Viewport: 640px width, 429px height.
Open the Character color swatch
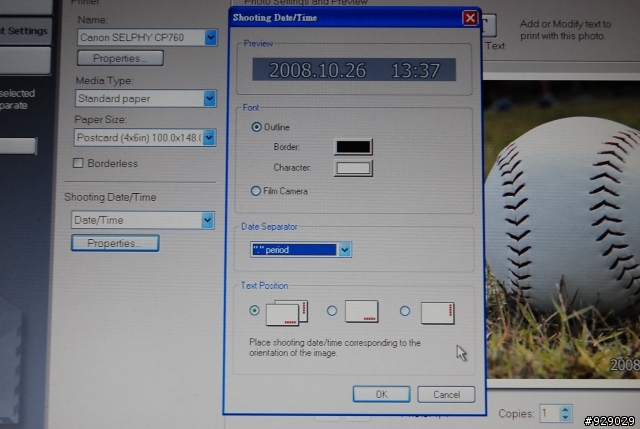pos(353,168)
